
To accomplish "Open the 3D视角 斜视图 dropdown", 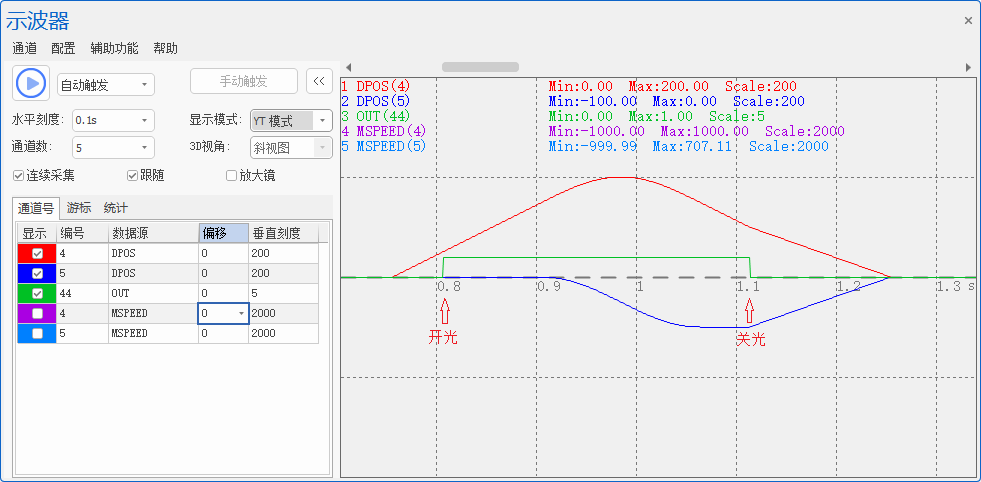I will point(291,148).
